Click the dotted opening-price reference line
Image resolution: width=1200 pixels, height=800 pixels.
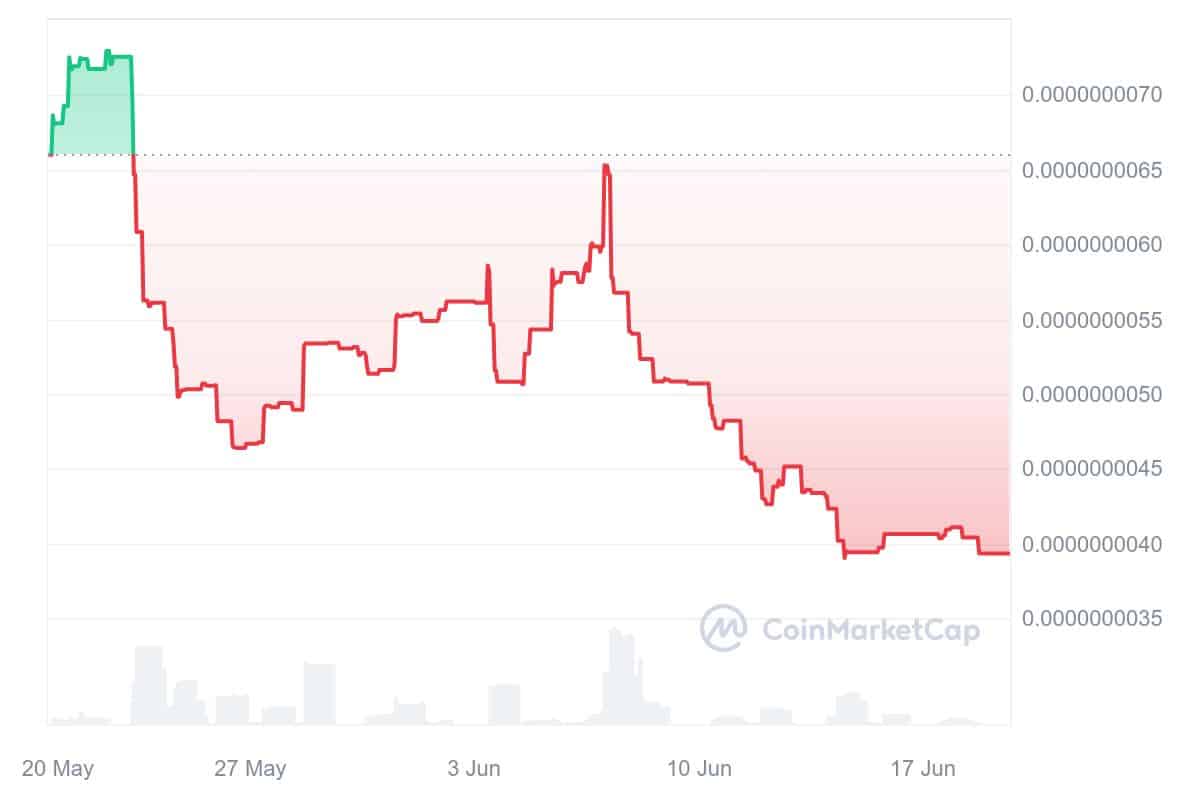point(800,155)
